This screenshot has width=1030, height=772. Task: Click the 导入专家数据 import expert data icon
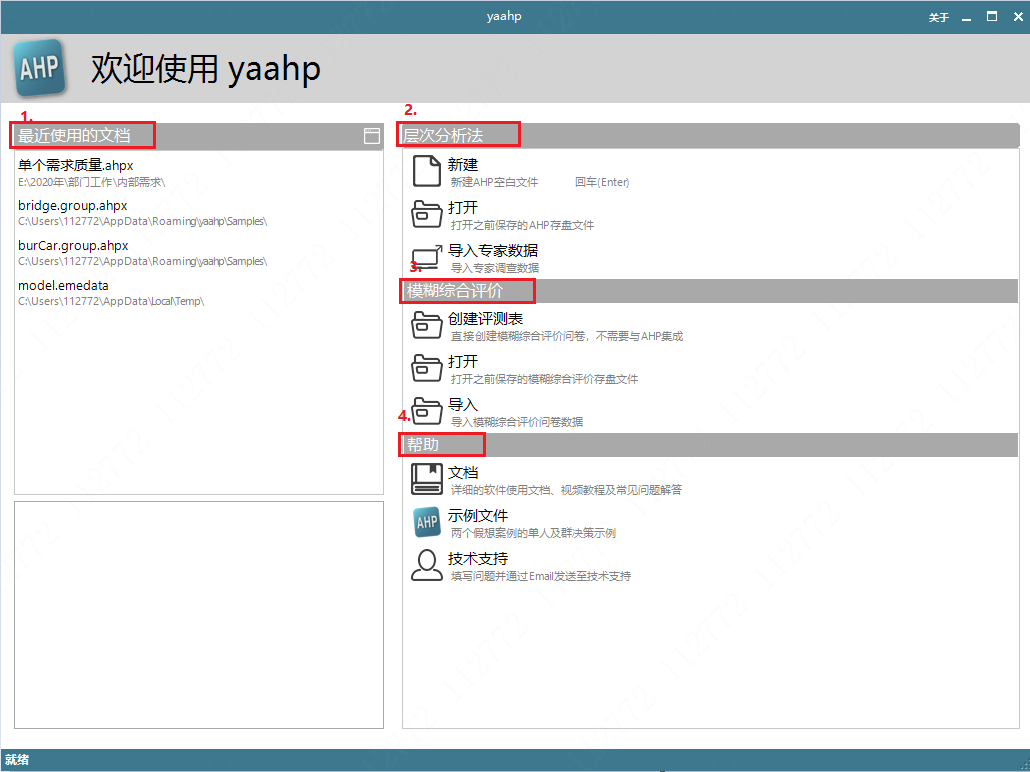click(426, 256)
